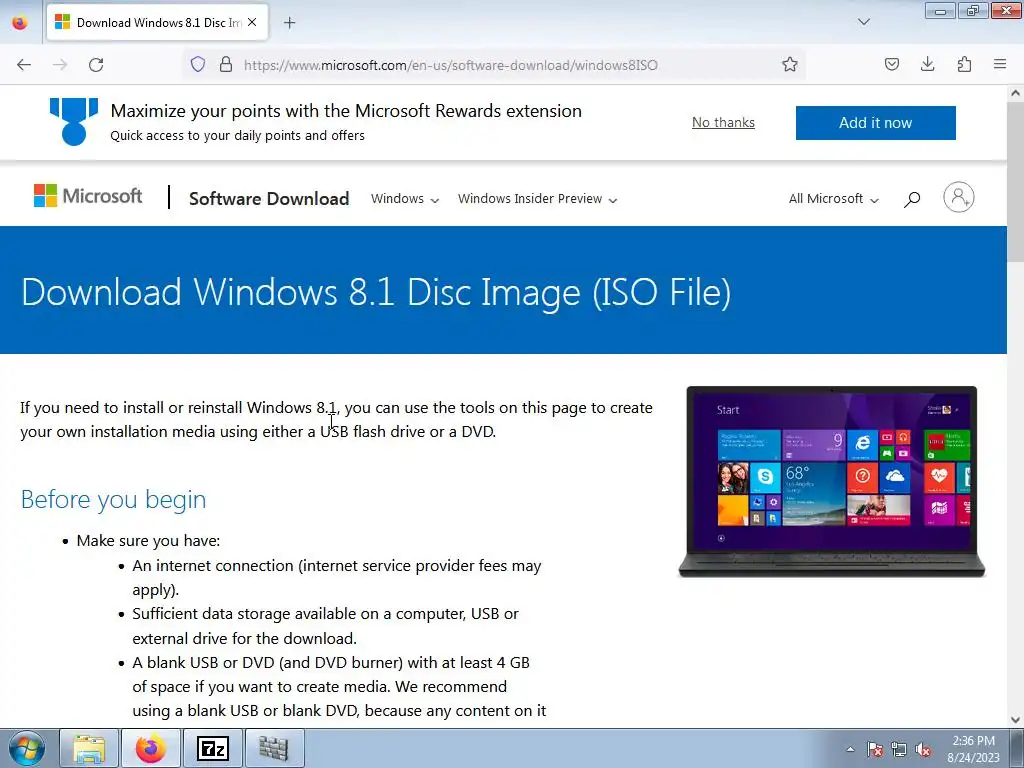This screenshot has width=1024, height=768.
Task: Click the Microsoft logo
Action: tap(88, 196)
